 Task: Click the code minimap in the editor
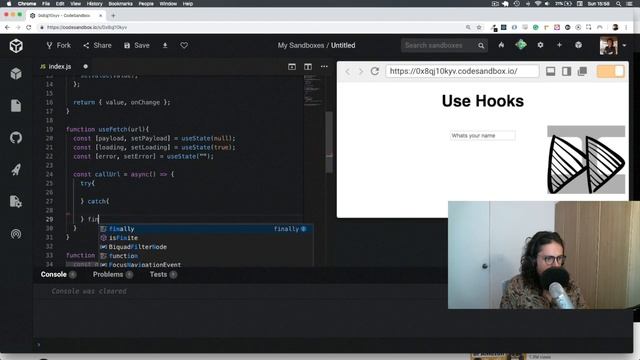313,90
